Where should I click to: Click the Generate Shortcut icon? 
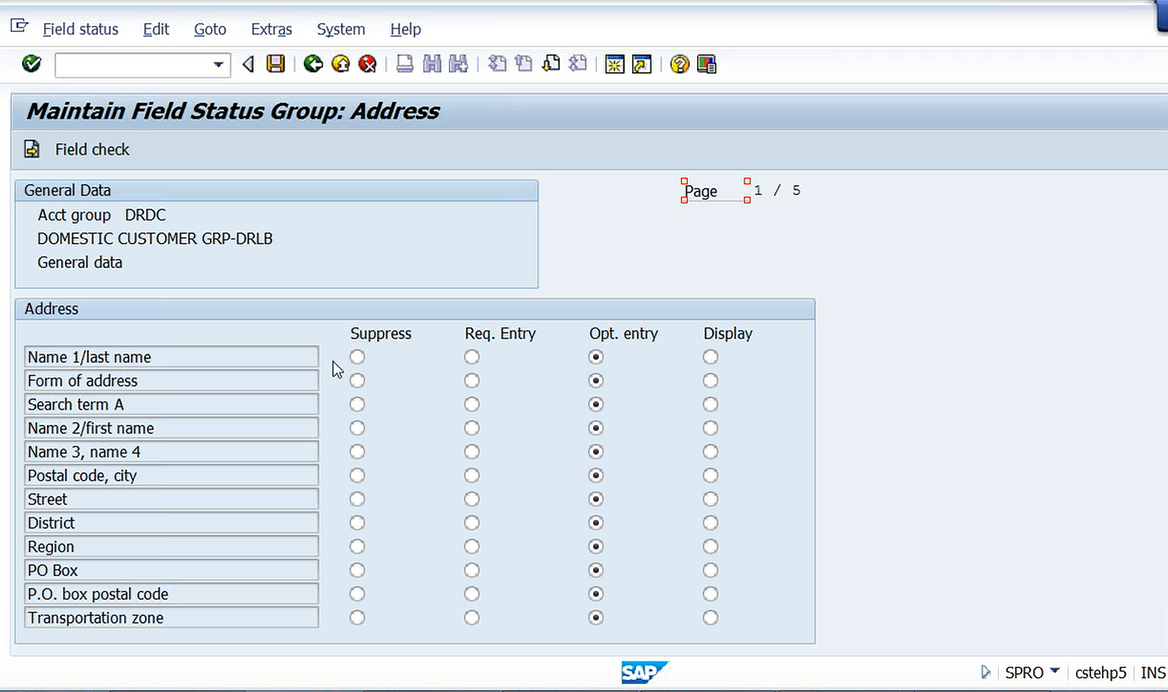[x=641, y=65]
